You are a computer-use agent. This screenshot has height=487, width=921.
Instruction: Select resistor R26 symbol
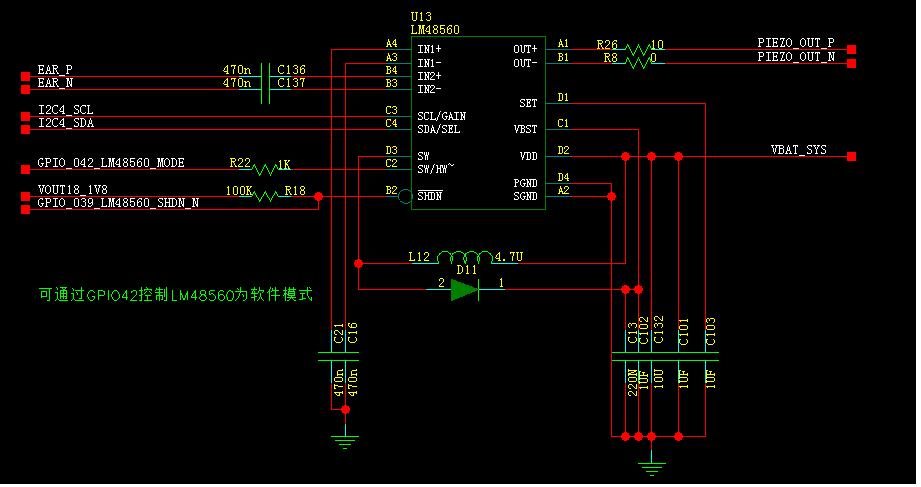[x=636, y=49]
